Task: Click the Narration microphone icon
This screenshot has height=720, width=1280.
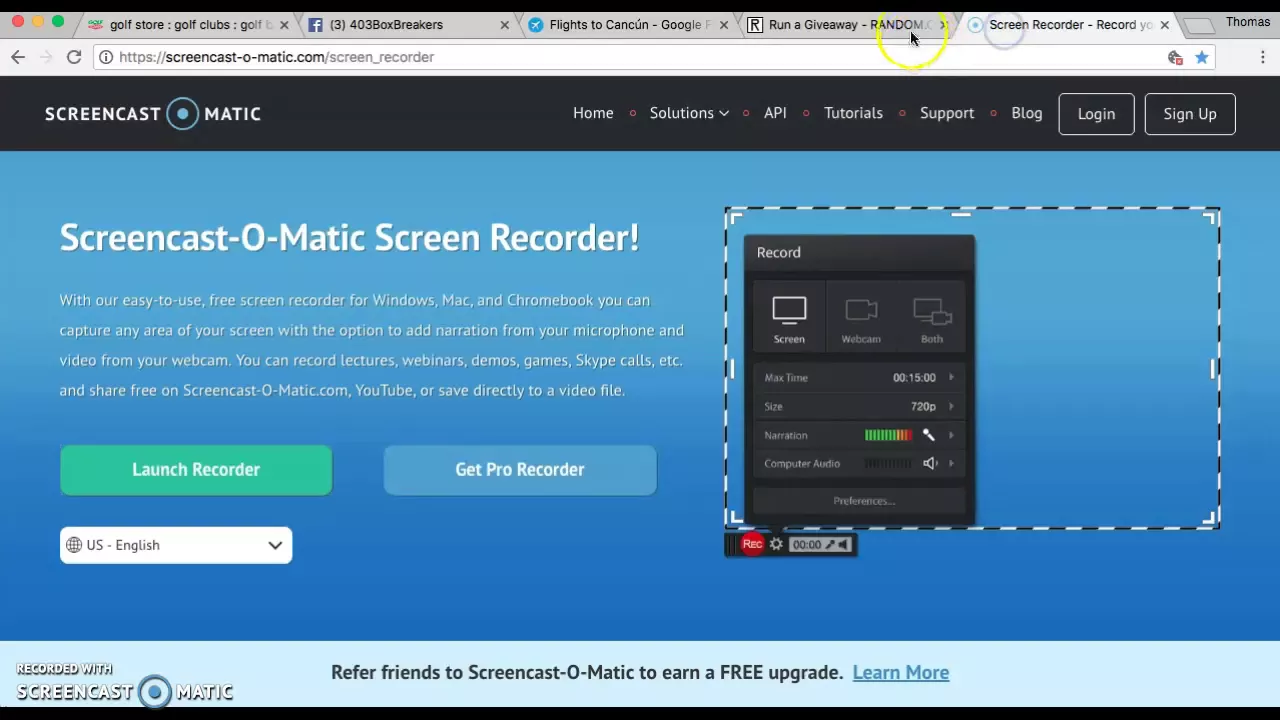Action: [x=928, y=435]
